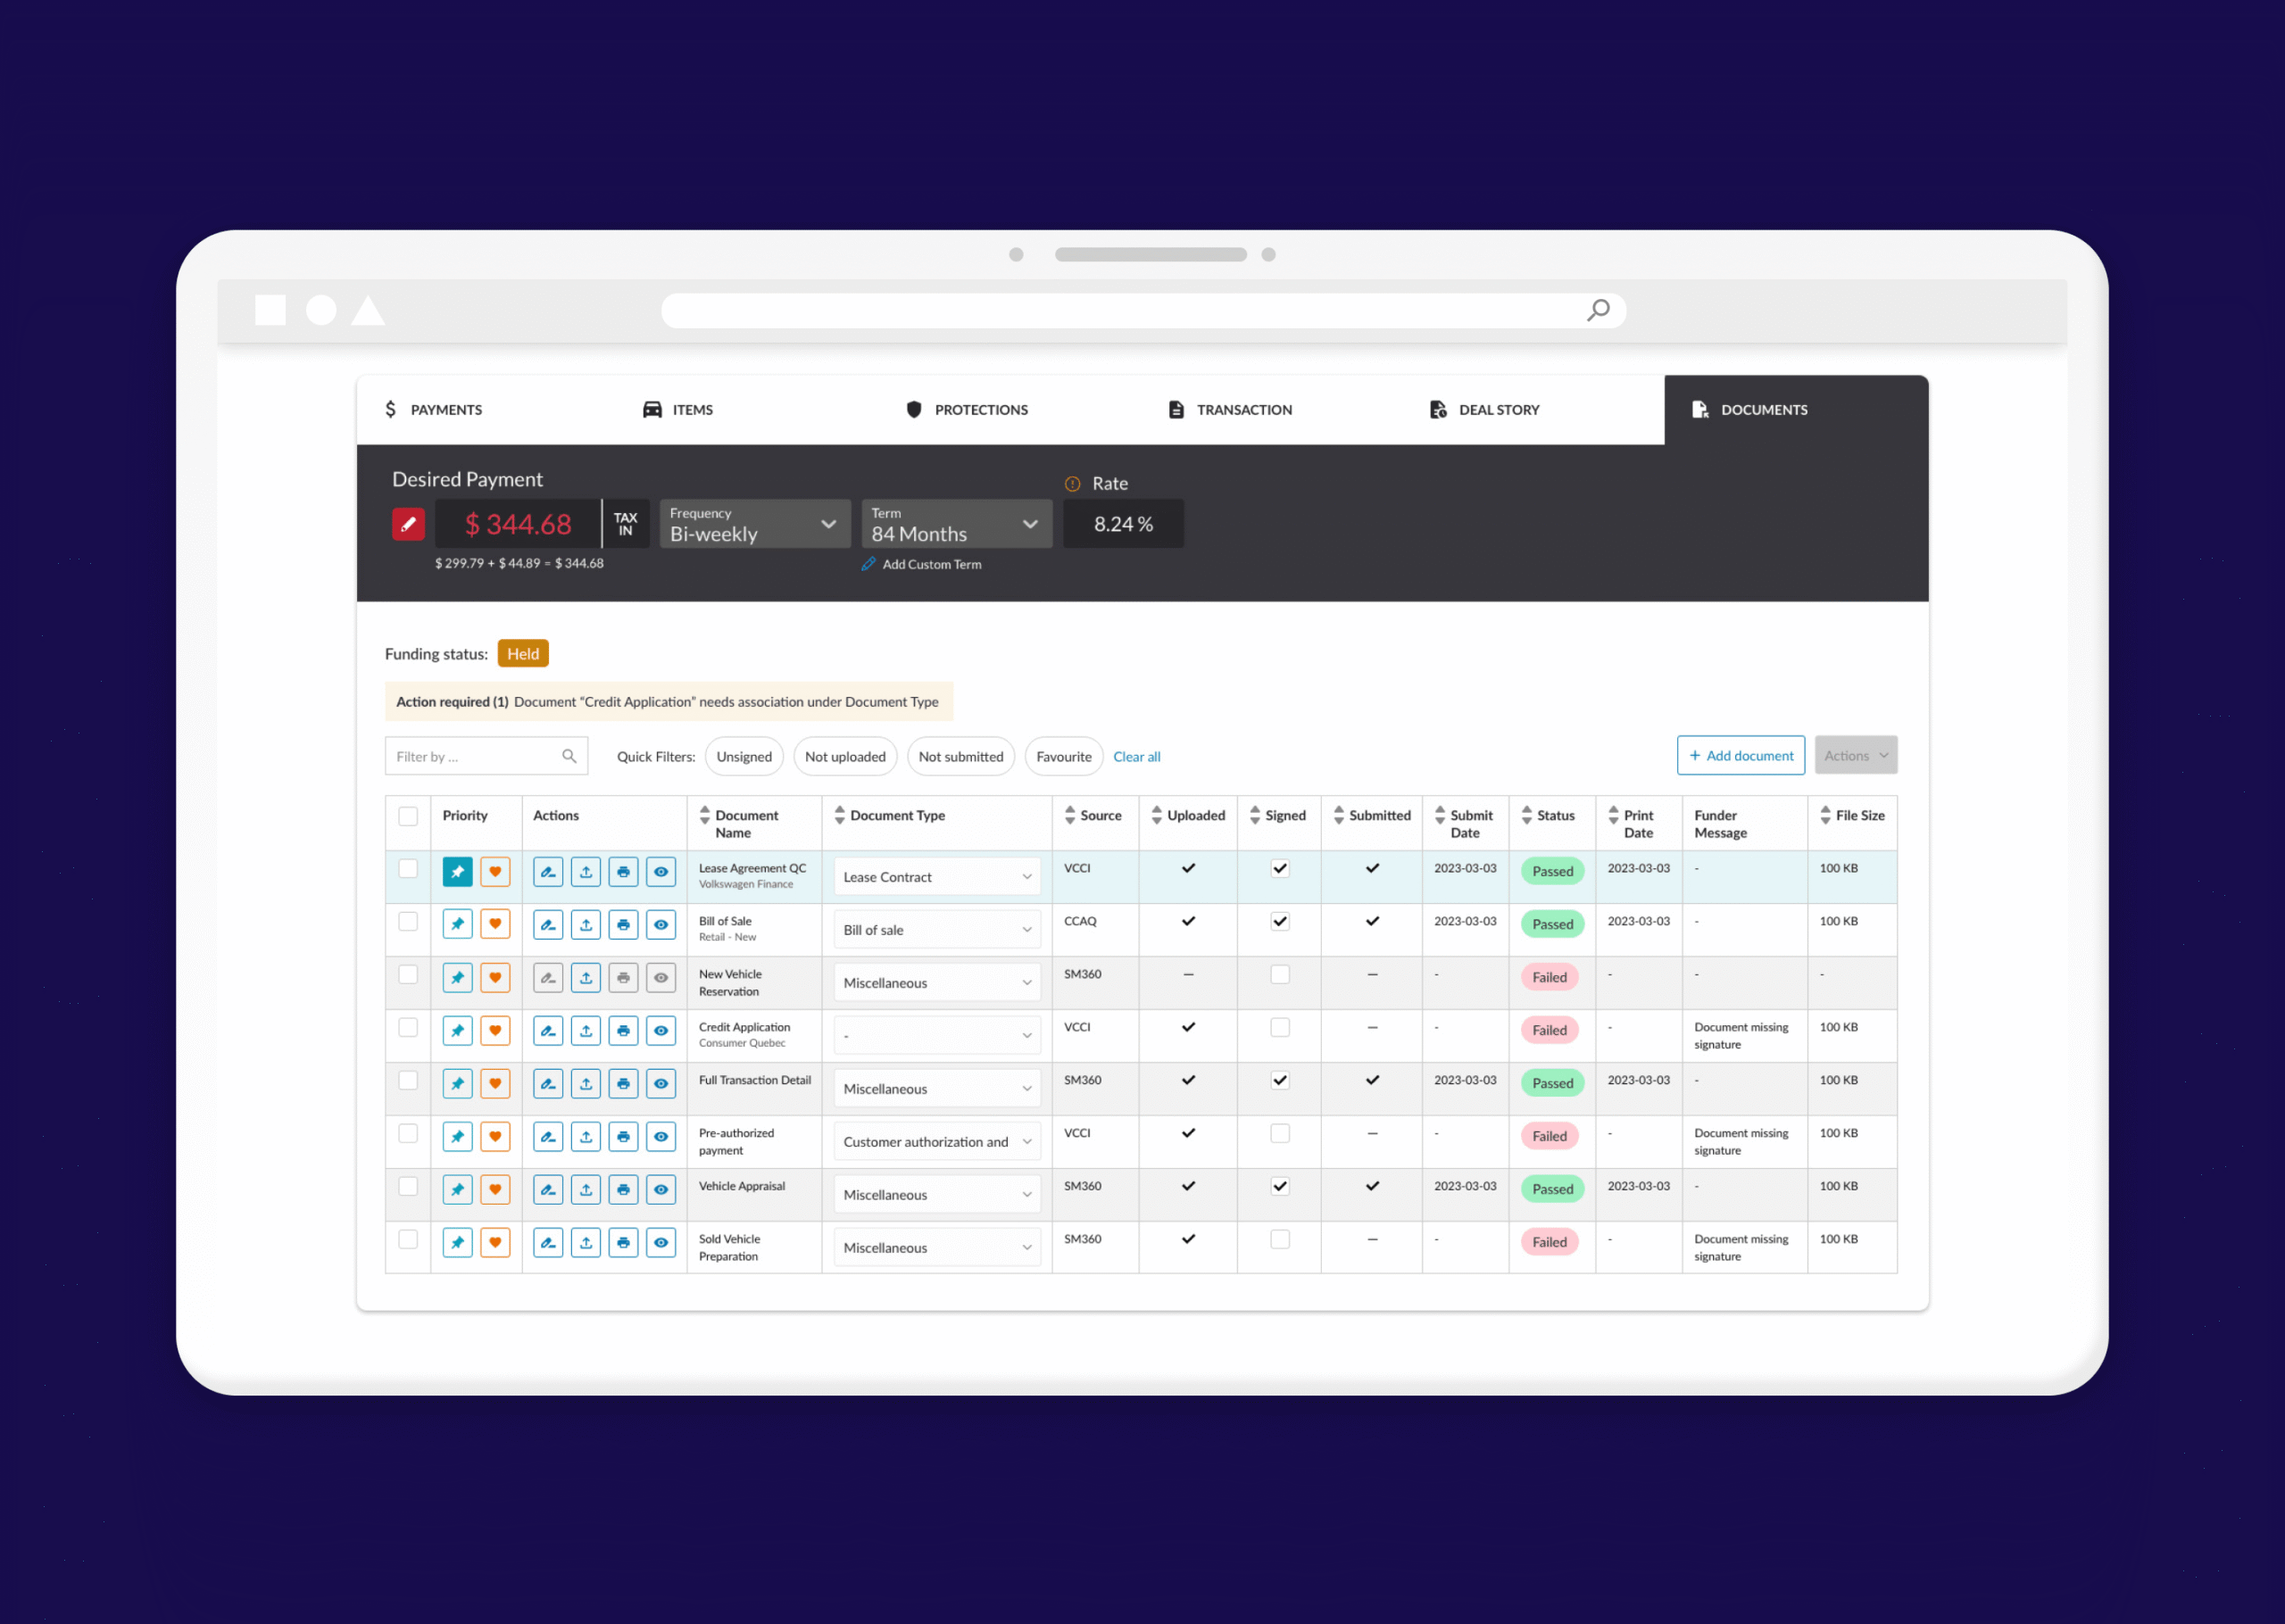Check the Signed checkbox for Credit Application
The height and width of the screenshot is (1624, 2285).
pos(1279,1028)
